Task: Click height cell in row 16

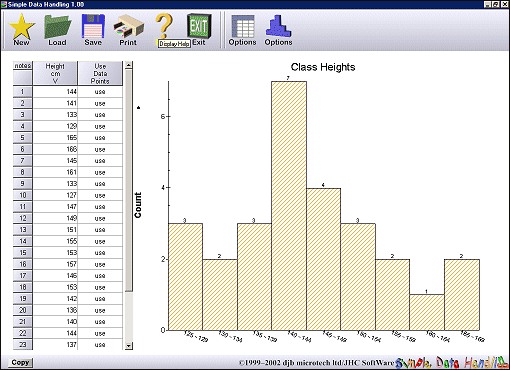Action: point(55,264)
